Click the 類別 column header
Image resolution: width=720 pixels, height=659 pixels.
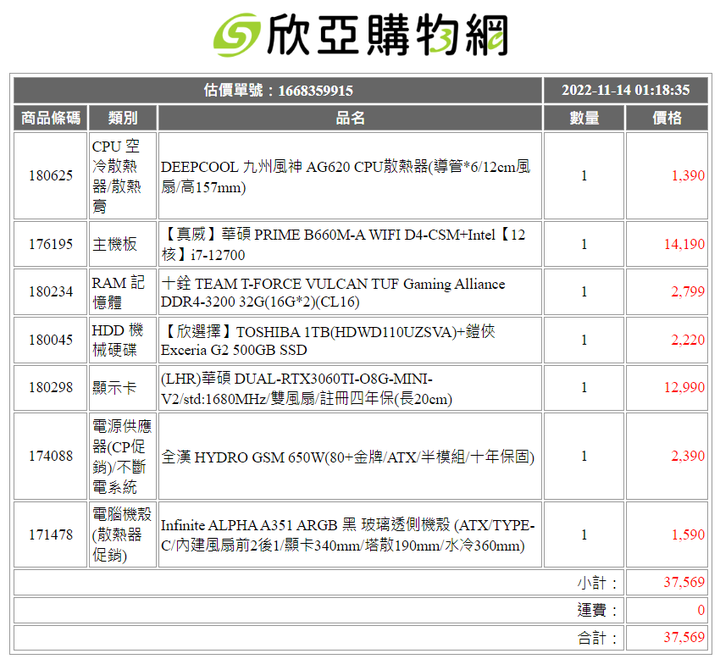point(123,118)
